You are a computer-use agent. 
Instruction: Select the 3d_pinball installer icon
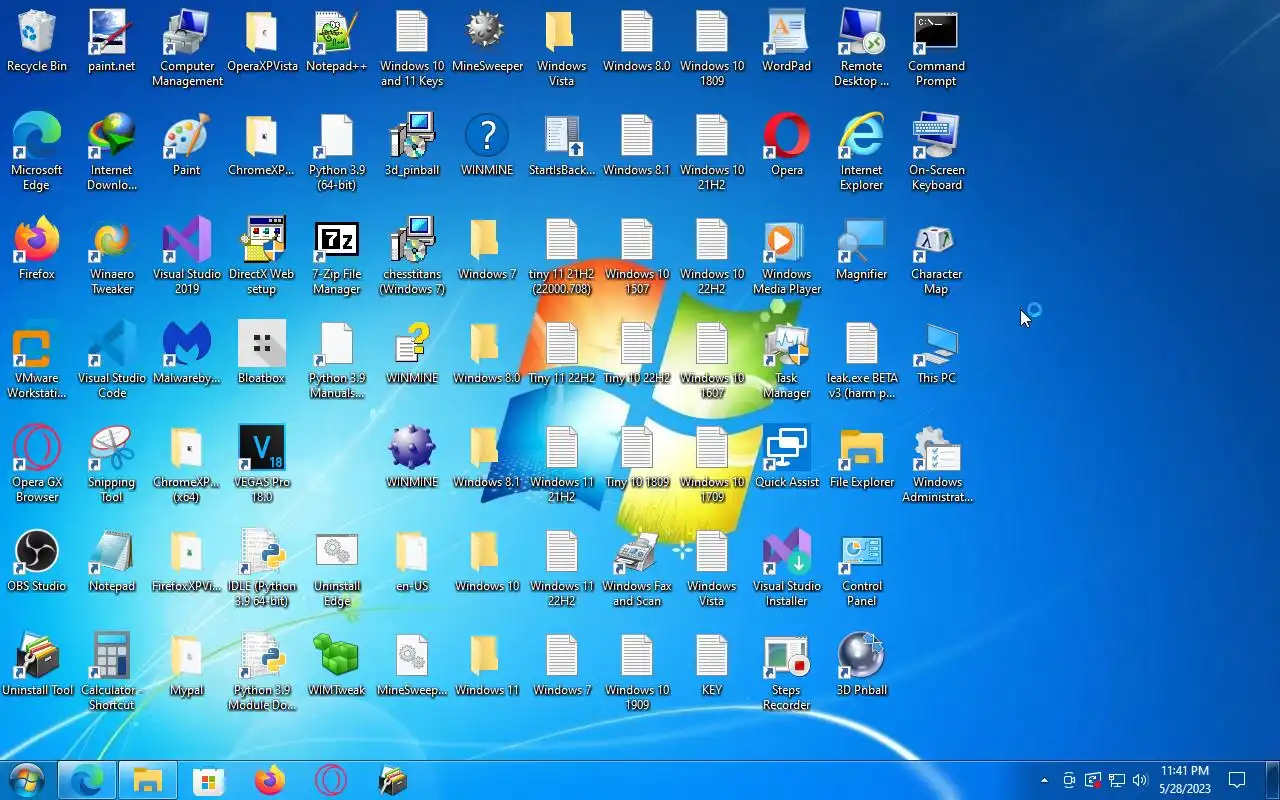click(x=412, y=146)
